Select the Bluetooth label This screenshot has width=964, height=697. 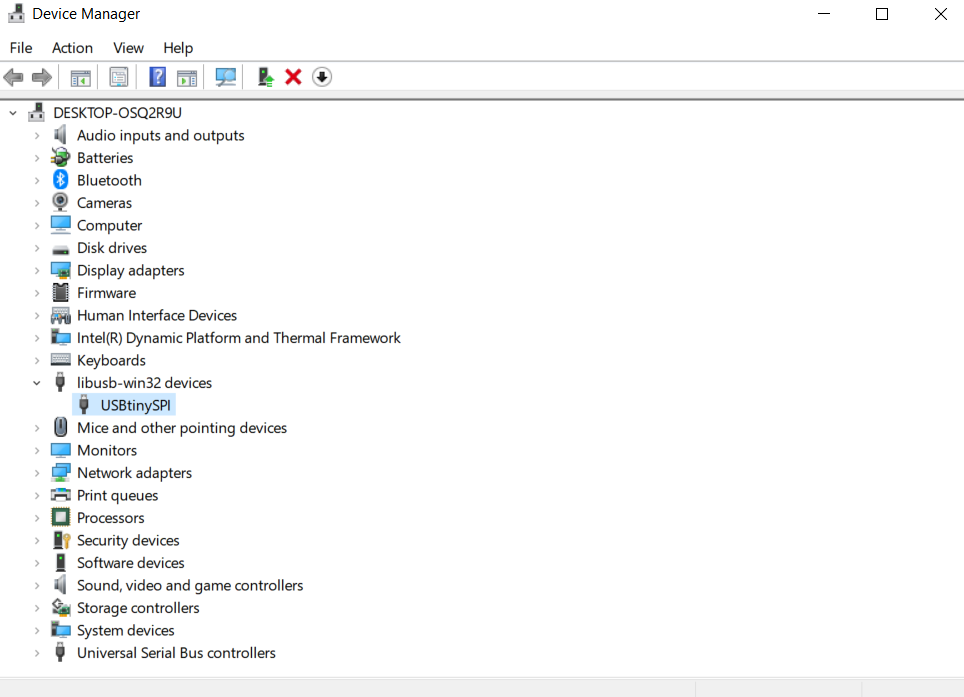pyautogui.click(x=109, y=180)
